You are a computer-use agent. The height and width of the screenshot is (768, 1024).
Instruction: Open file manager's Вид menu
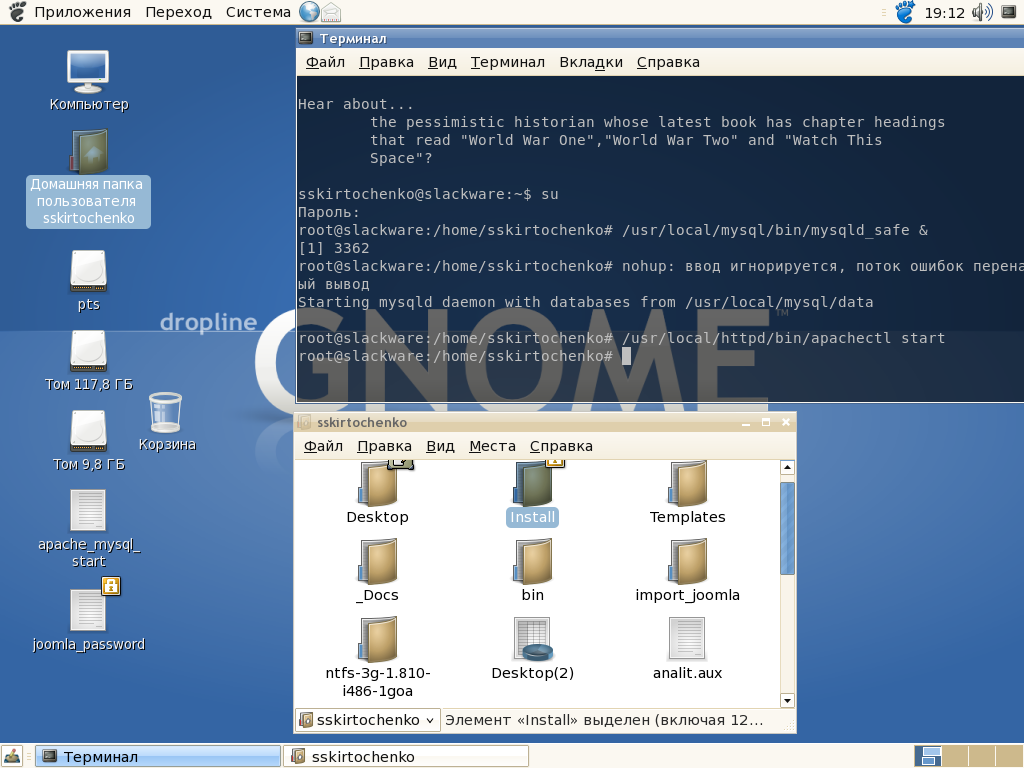(x=440, y=446)
